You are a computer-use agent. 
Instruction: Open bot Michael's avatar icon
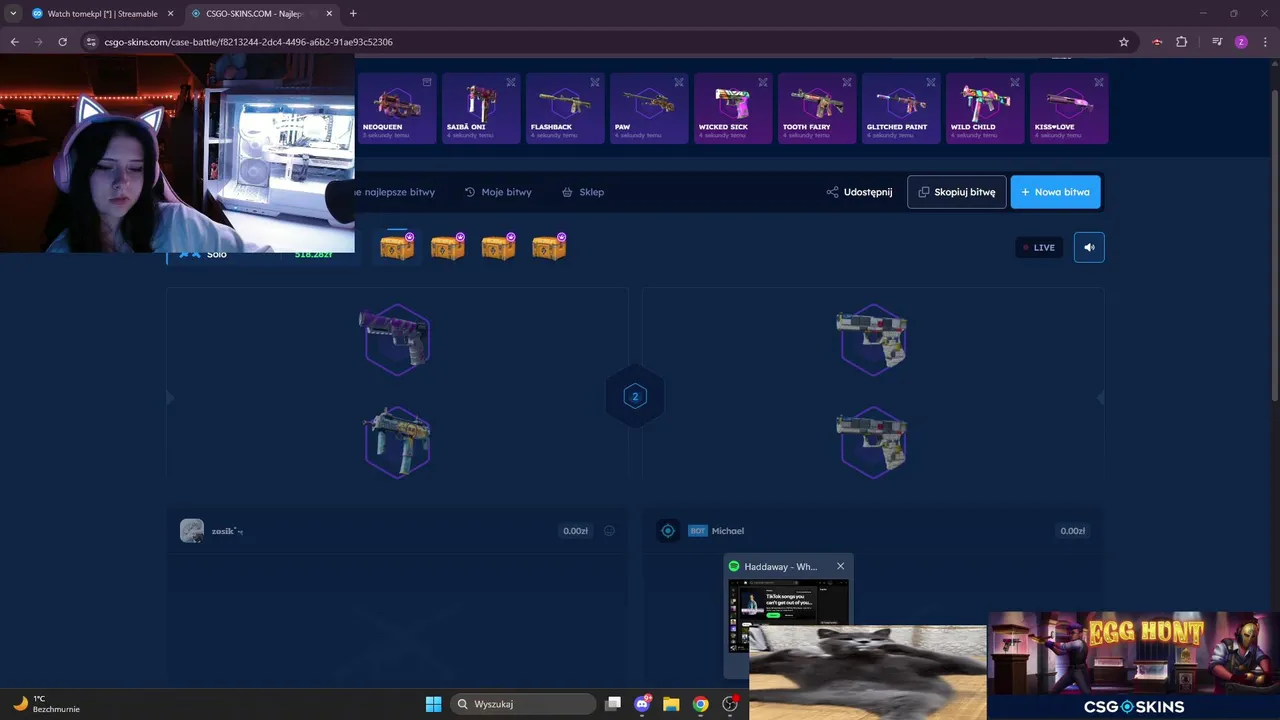(668, 531)
